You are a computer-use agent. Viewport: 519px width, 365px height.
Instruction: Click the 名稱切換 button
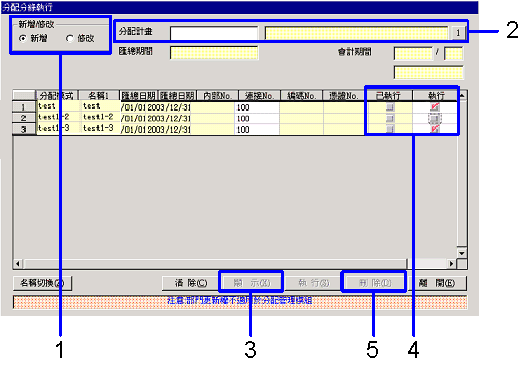[x=42, y=283]
